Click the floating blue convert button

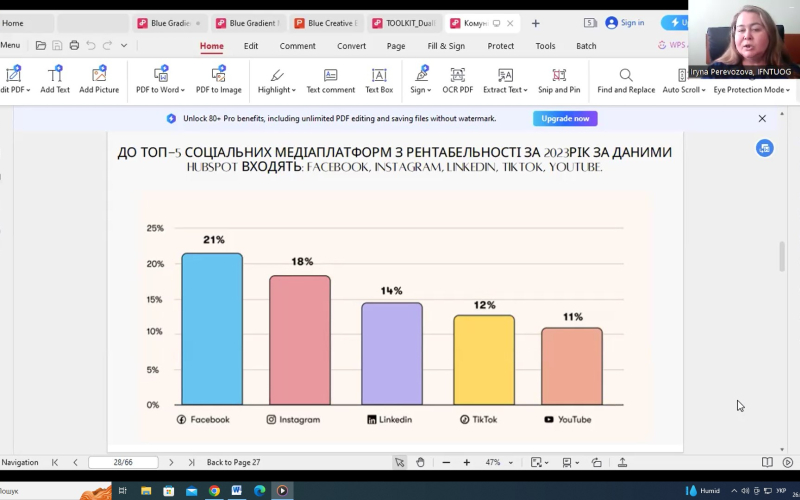click(764, 148)
